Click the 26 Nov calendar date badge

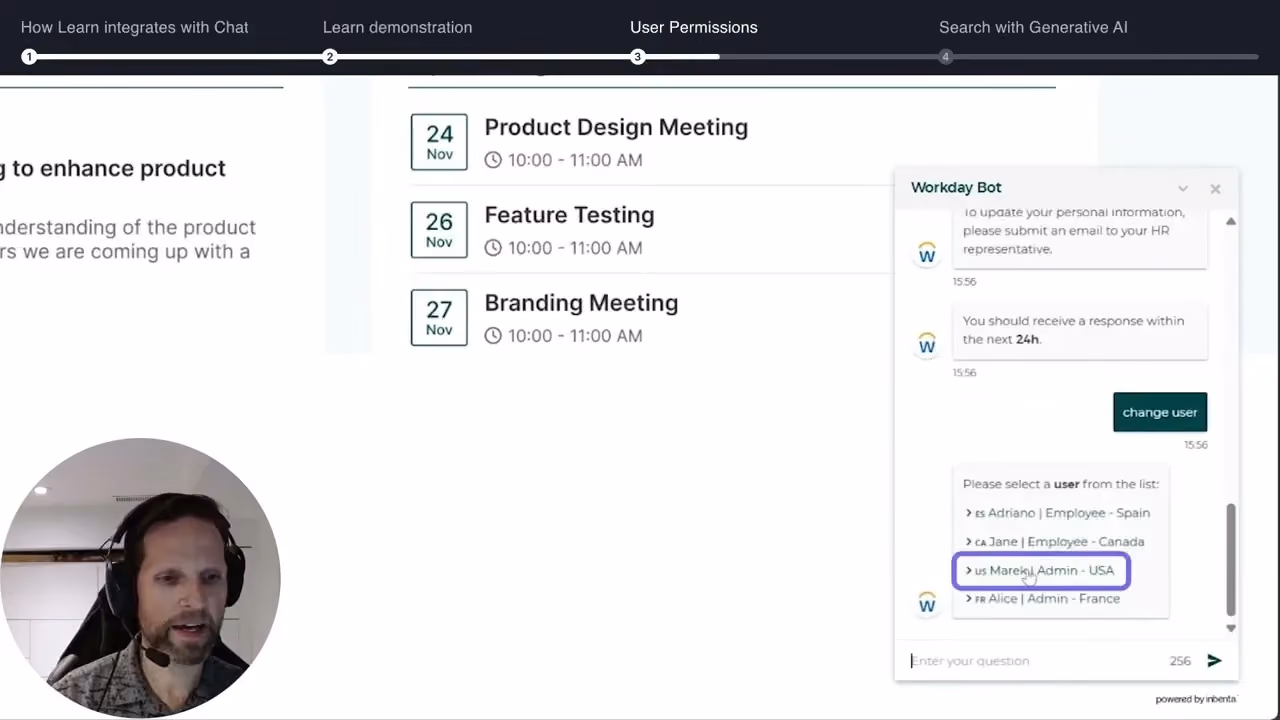(x=439, y=230)
